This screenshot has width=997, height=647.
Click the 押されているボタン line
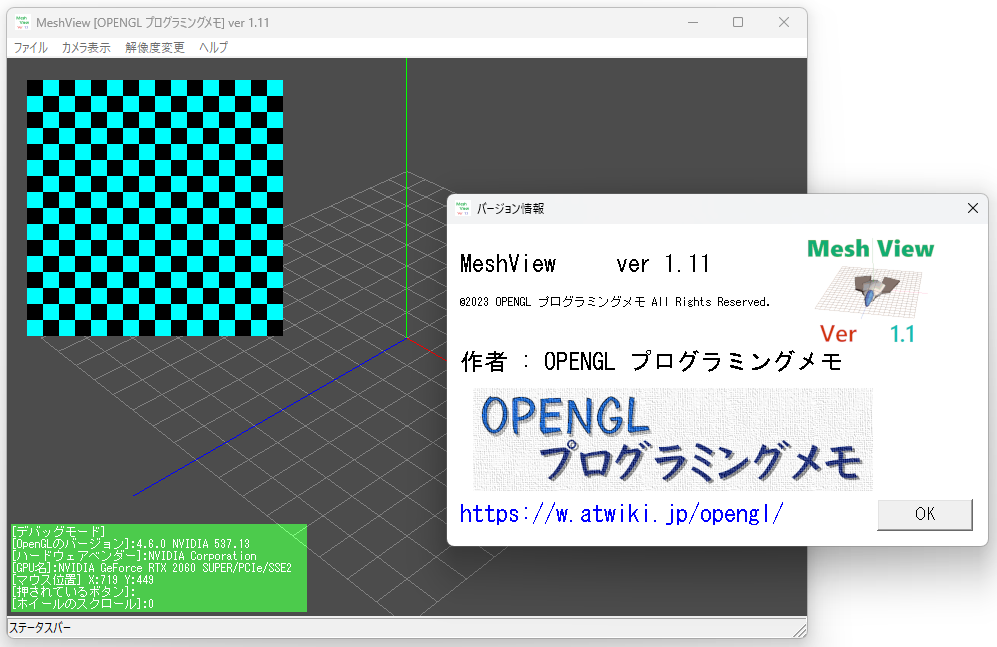tap(74, 592)
